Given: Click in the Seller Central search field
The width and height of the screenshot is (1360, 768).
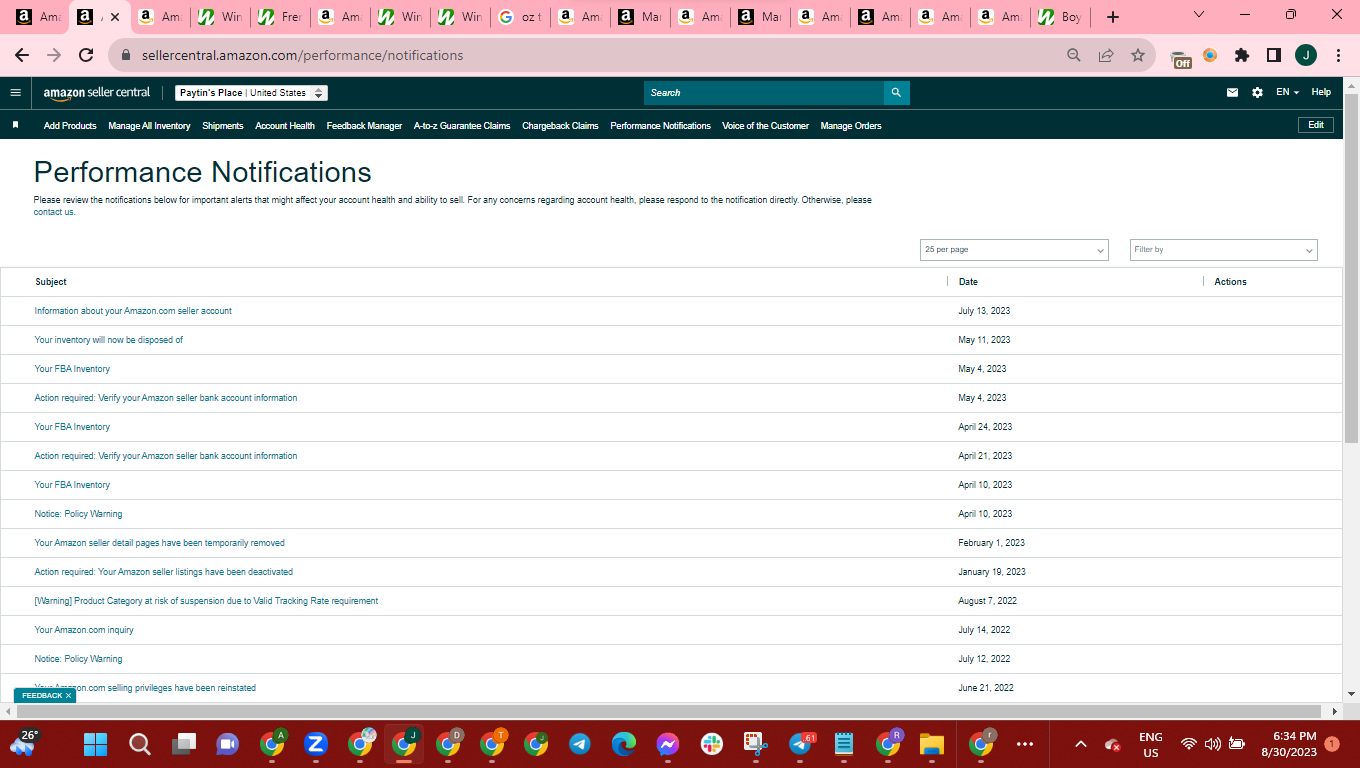Looking at the screenshot, I should click(x=764, y=93).
